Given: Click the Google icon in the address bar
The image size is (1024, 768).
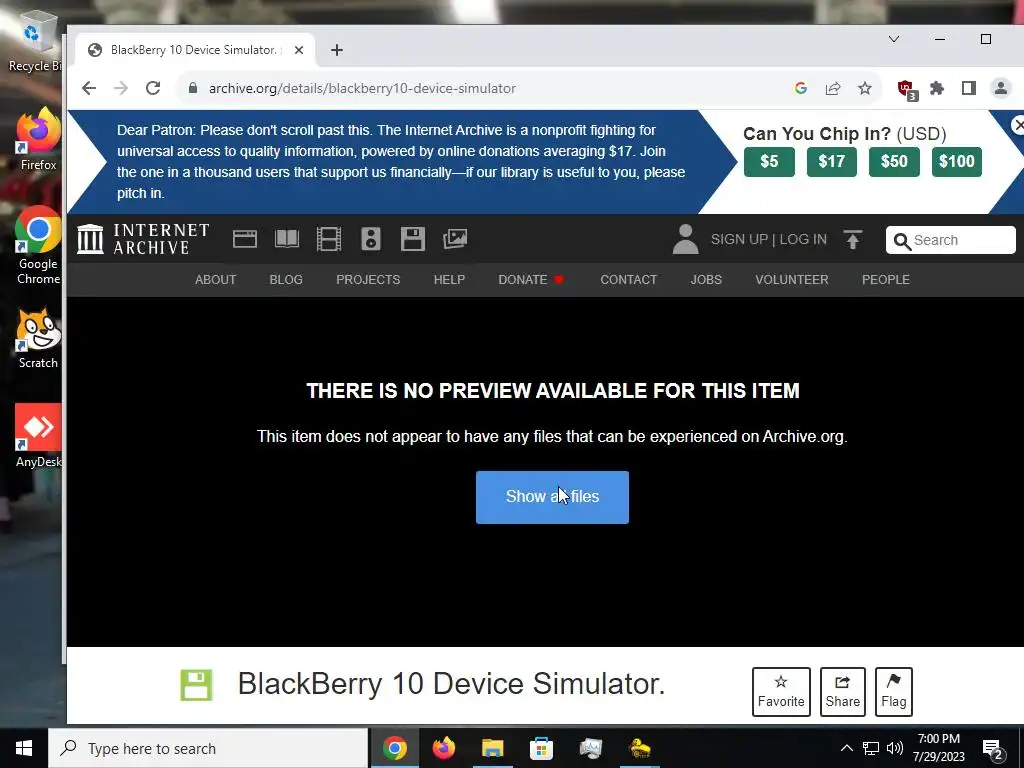Looking at the screenshot, I should (801, 88).
